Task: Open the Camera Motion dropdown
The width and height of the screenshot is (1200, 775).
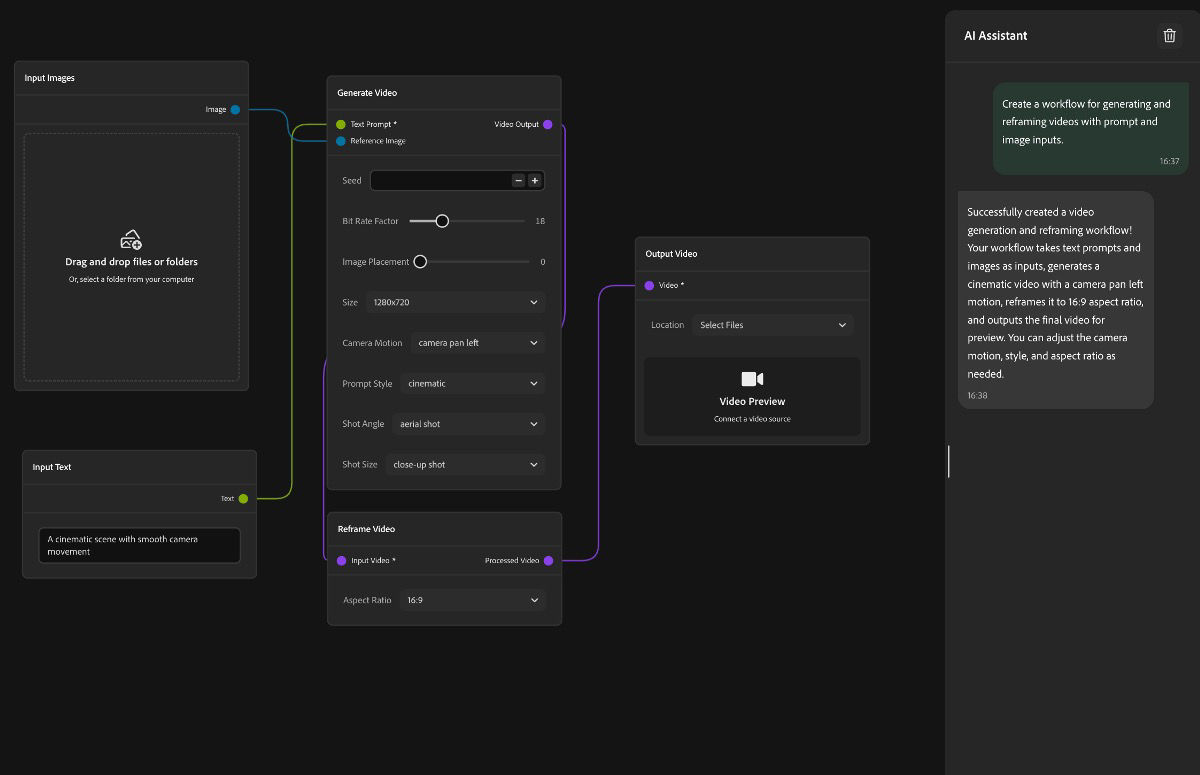Action: point(477,342)
